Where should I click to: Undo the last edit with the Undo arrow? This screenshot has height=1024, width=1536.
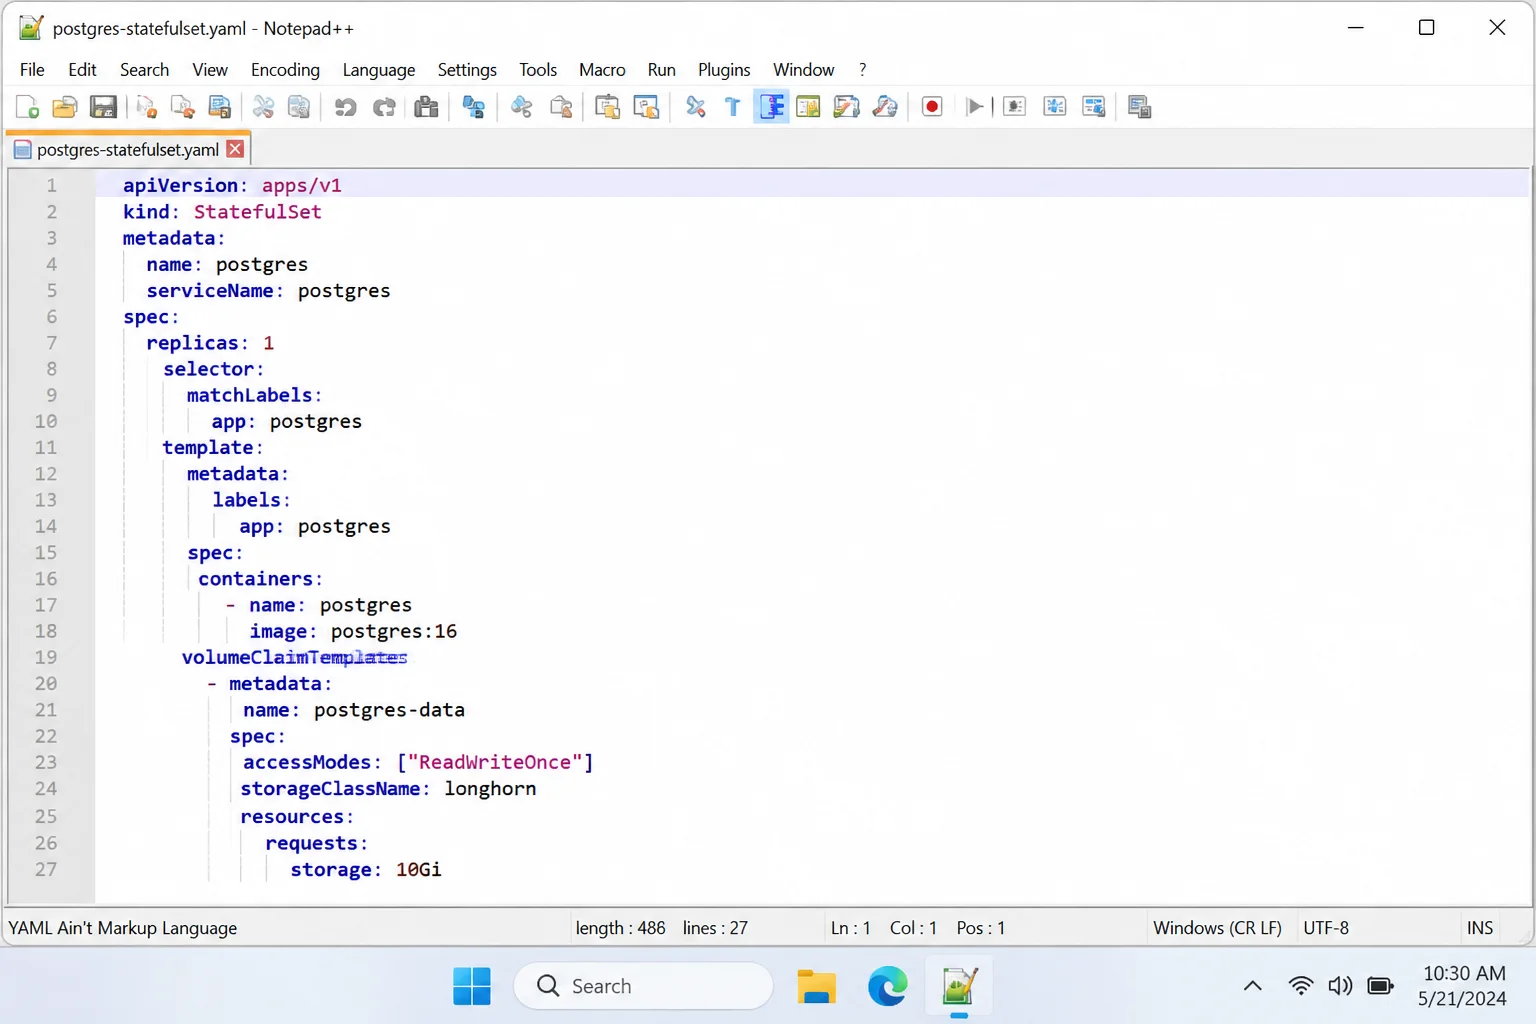346,107
